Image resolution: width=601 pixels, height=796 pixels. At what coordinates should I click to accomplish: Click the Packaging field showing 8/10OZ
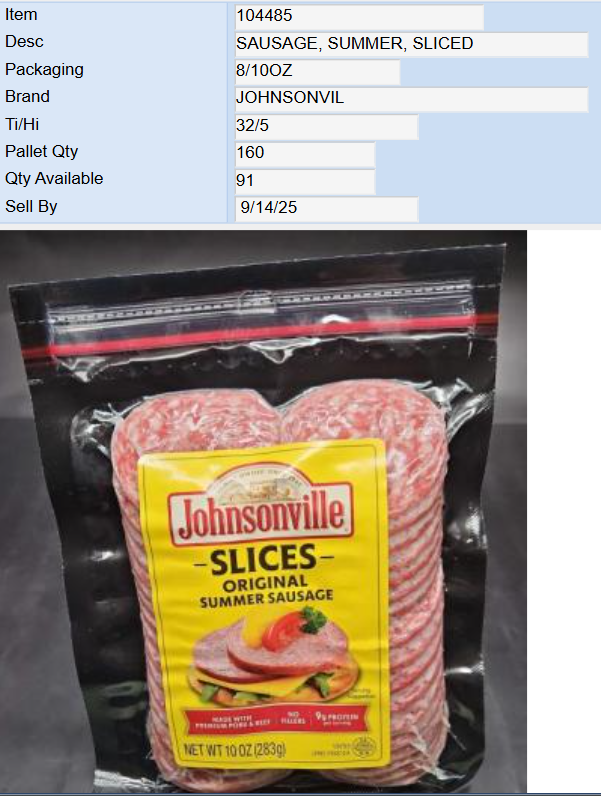(317, 72)
